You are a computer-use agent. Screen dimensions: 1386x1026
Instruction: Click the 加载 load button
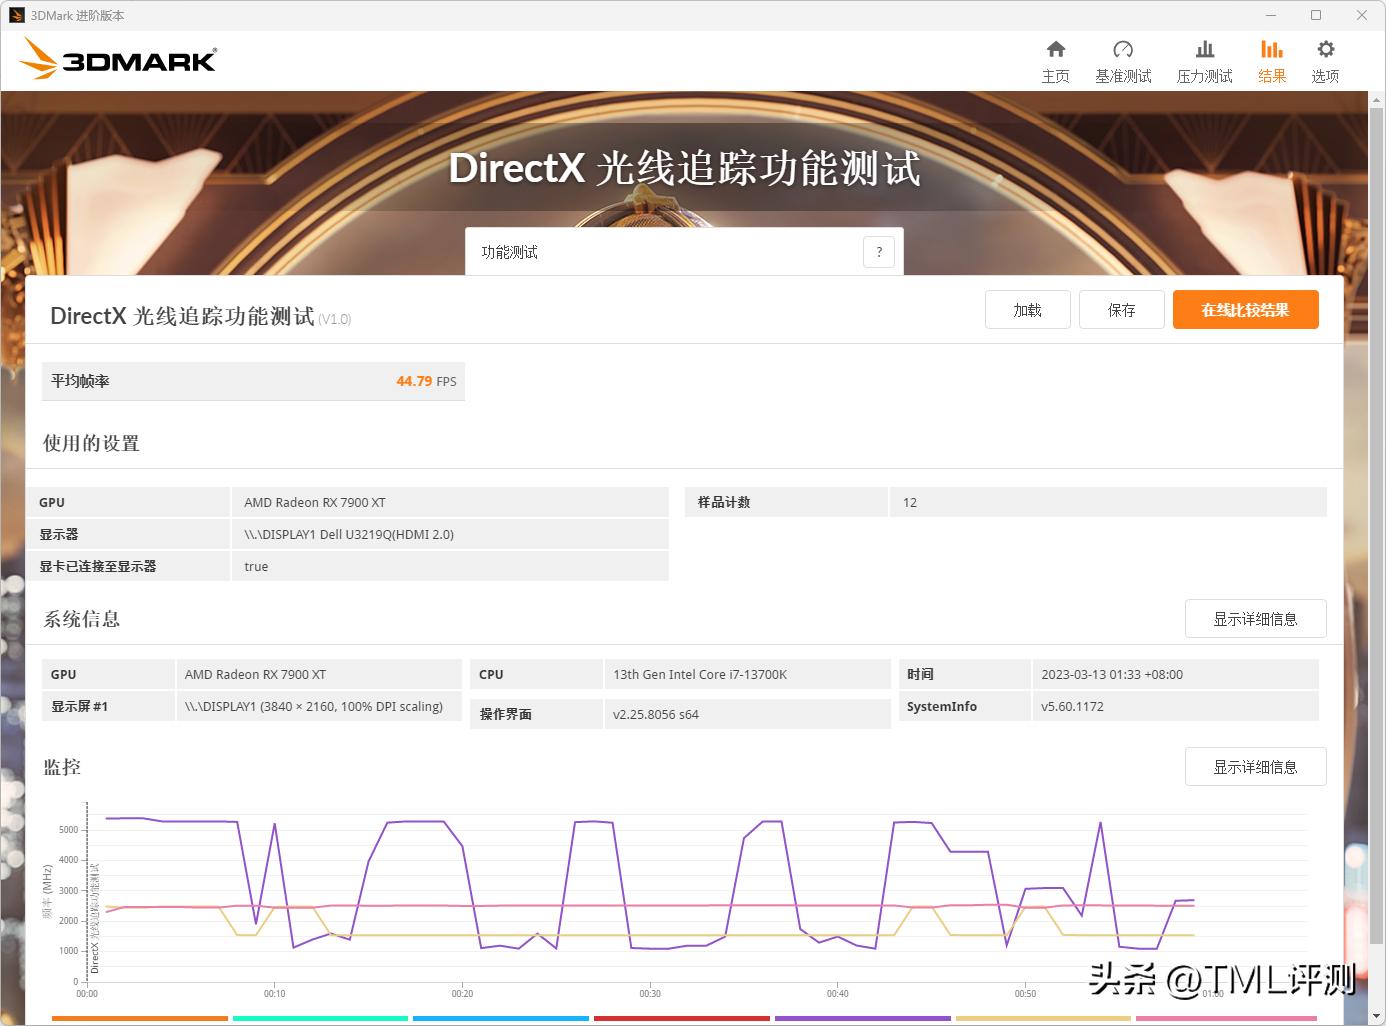[1027, 310]
